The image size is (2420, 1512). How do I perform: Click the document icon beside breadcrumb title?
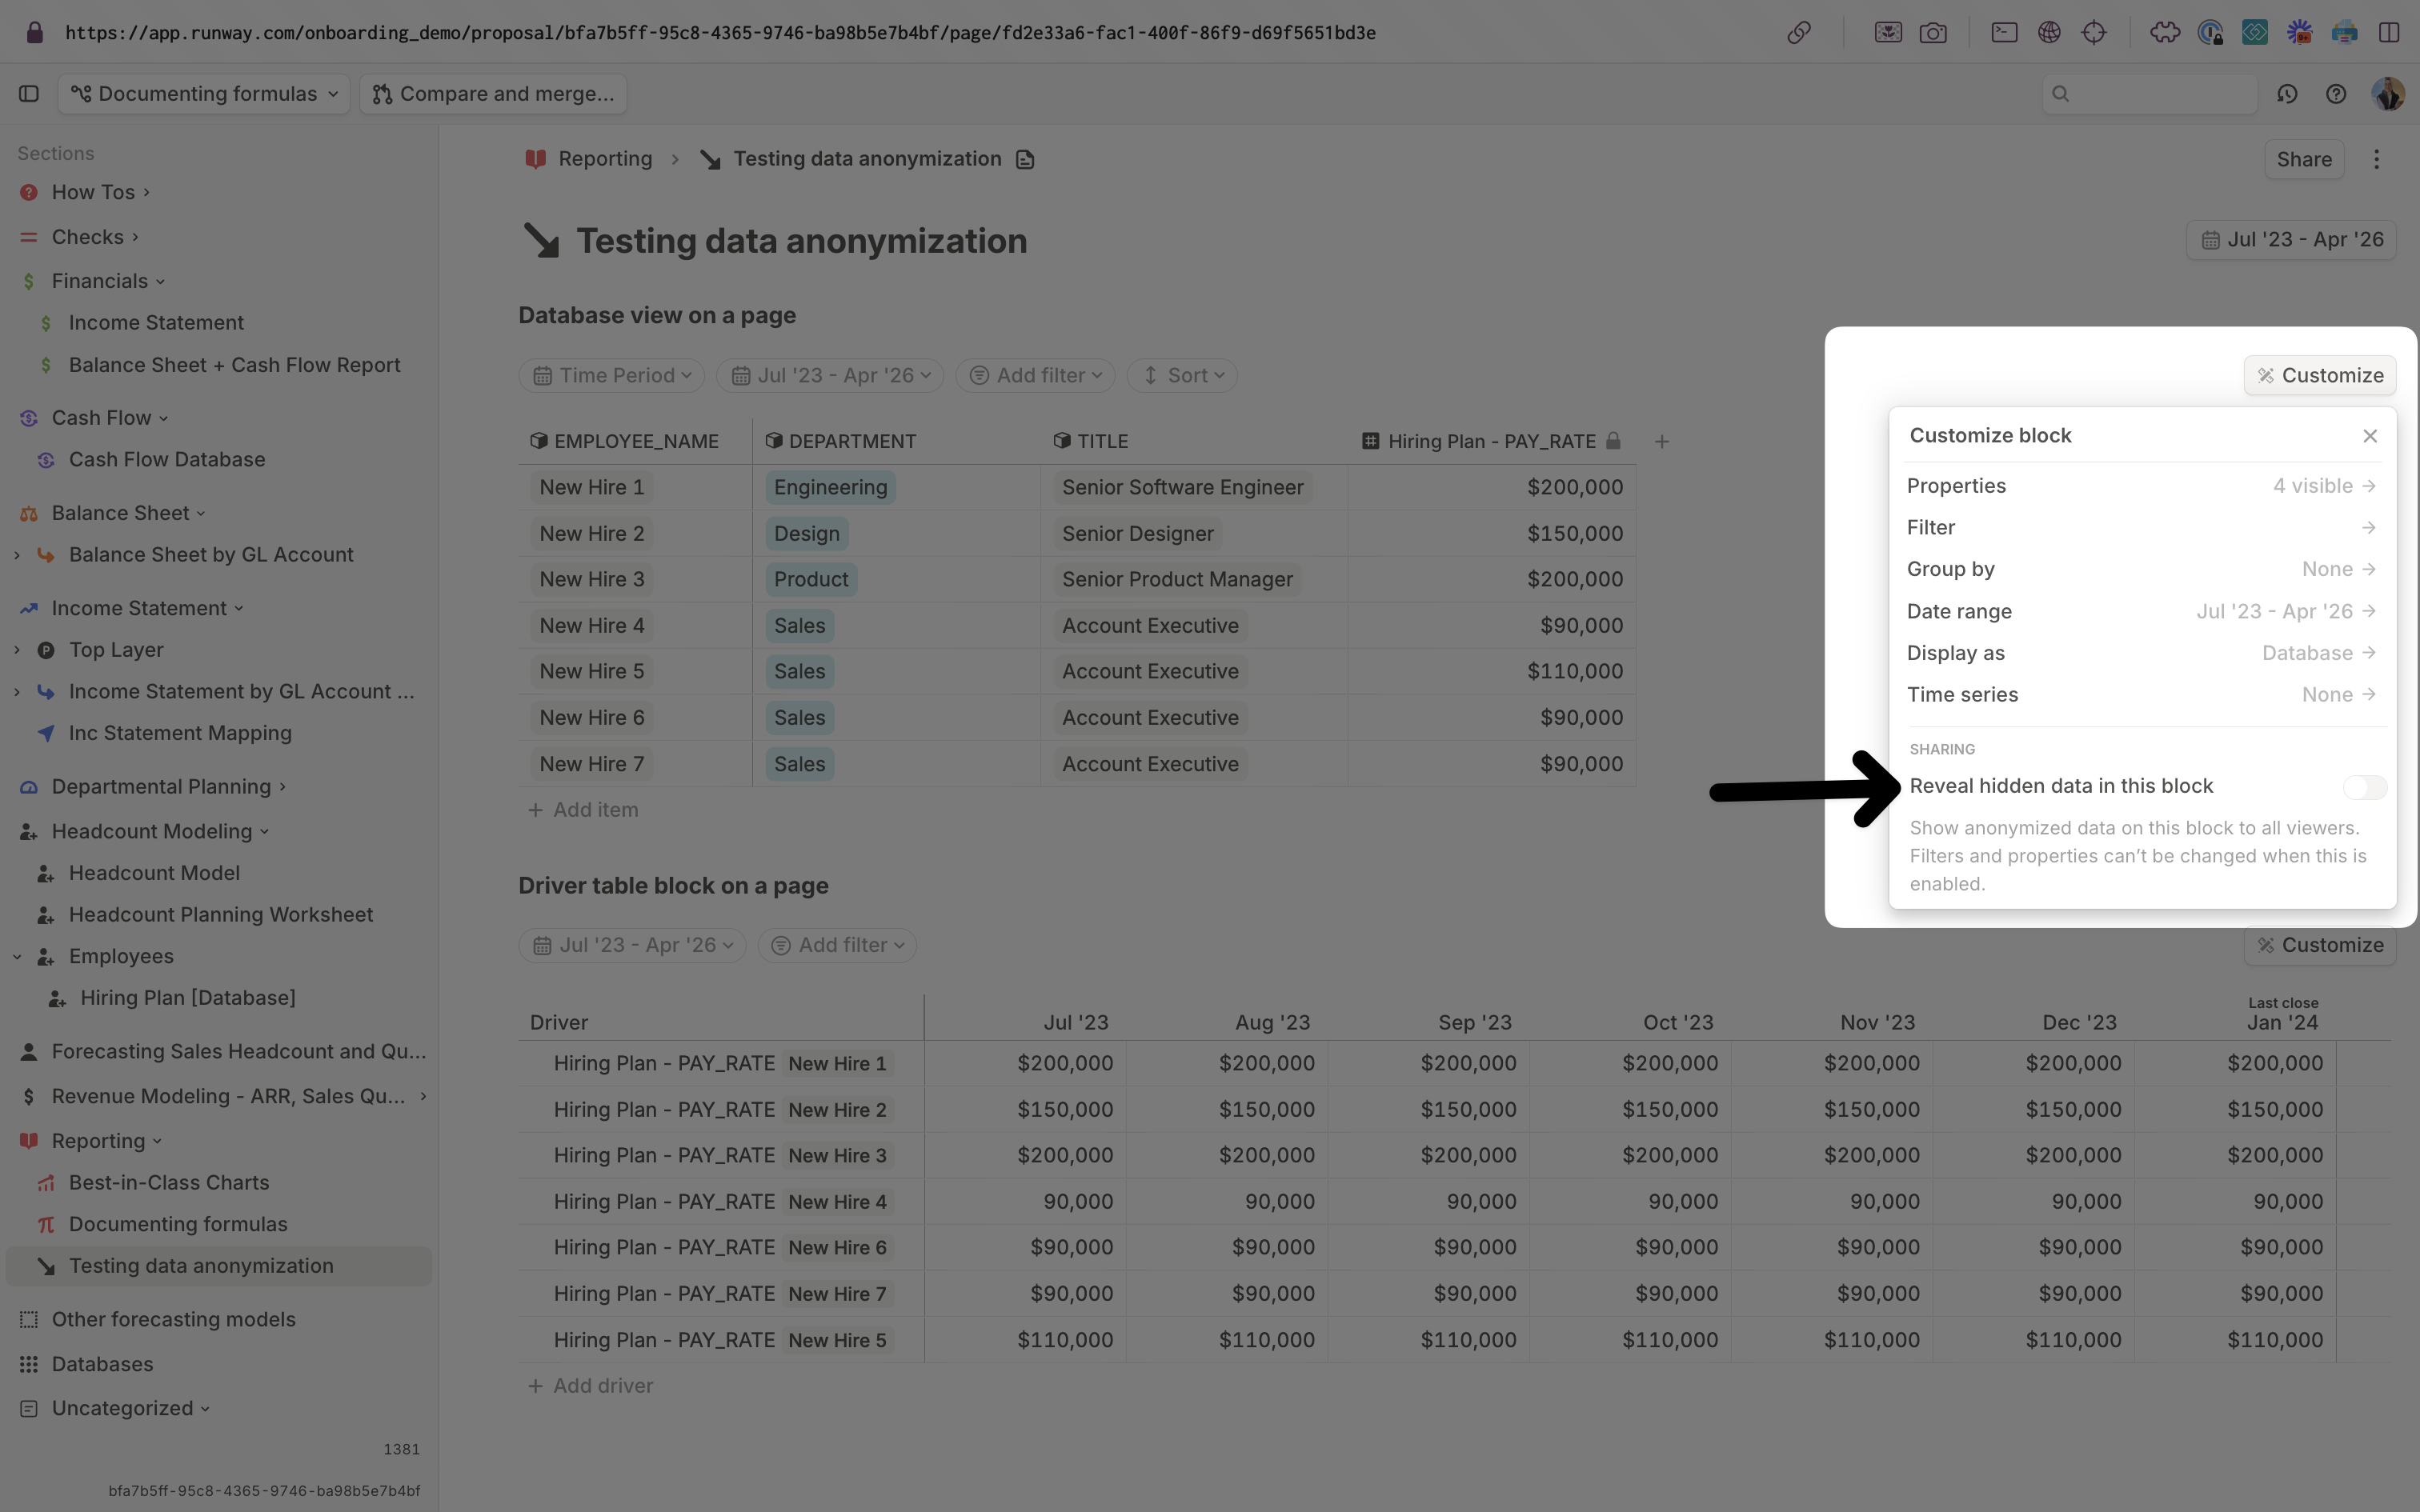click(x=1025, y=160)
